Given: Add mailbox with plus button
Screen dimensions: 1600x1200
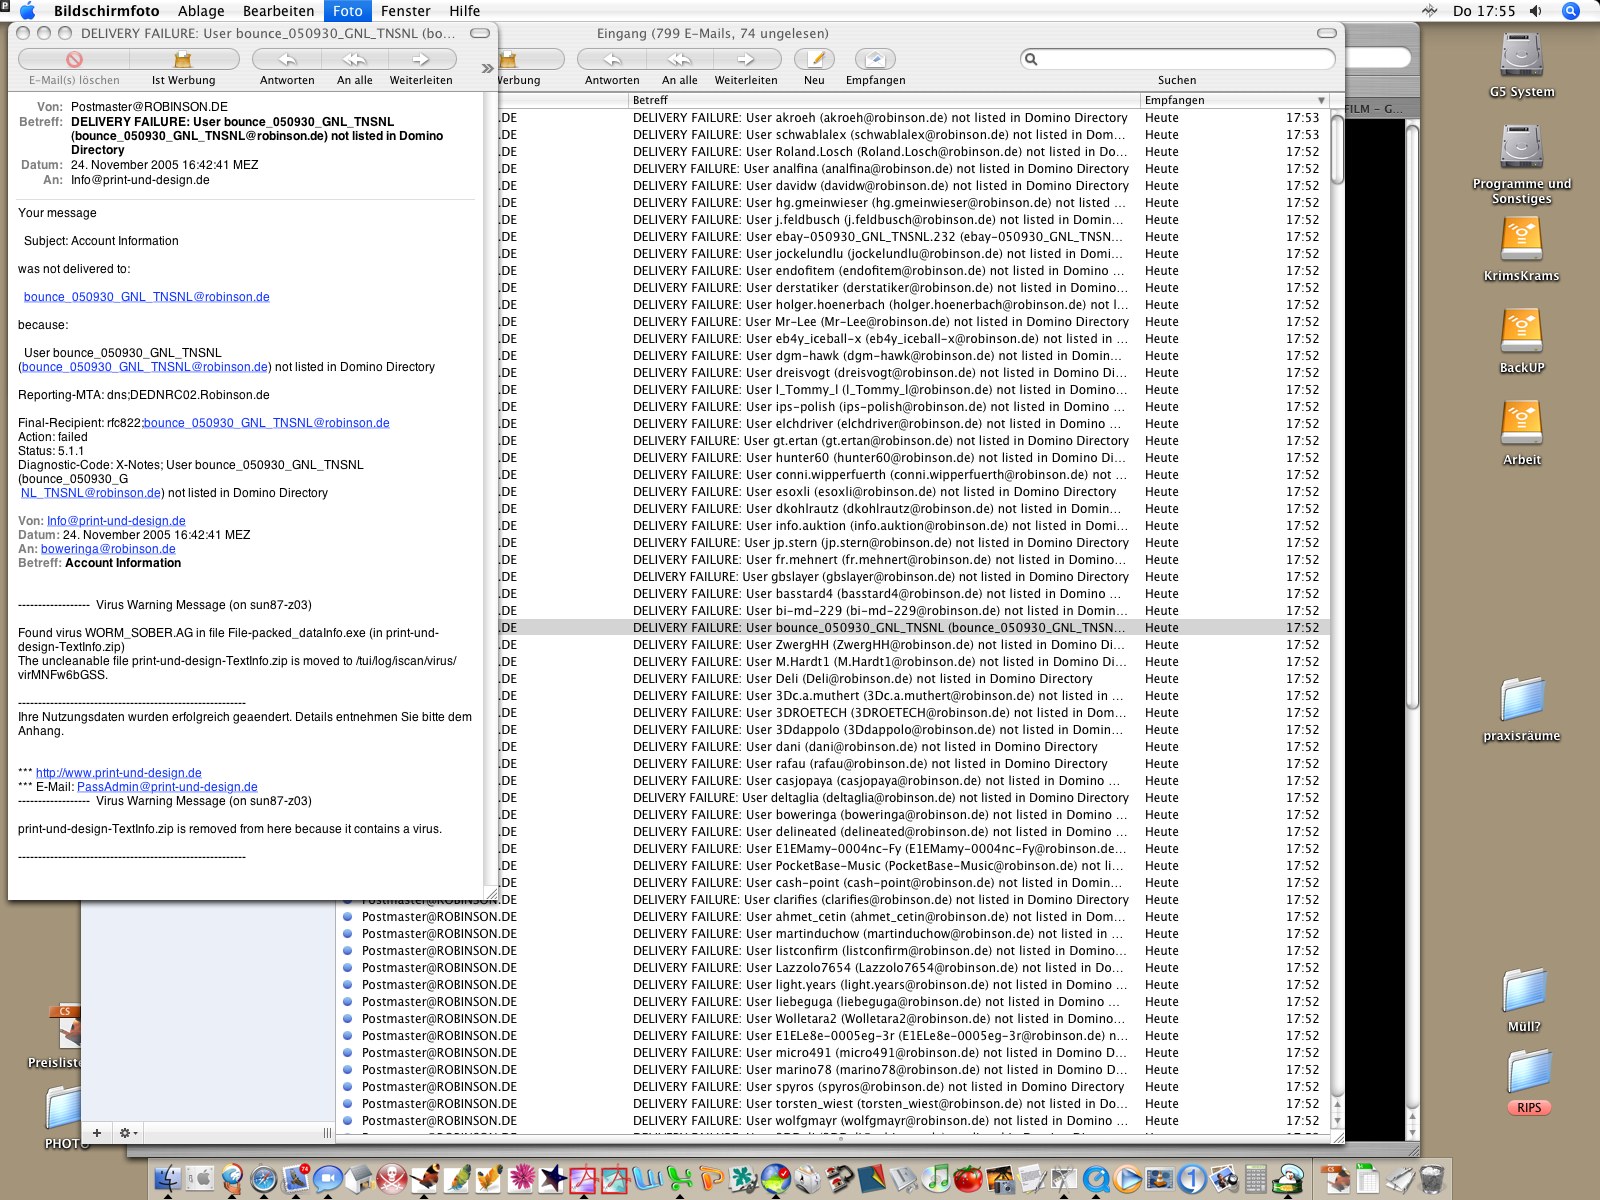Looking at the screenshot, I should (97, 1133).
